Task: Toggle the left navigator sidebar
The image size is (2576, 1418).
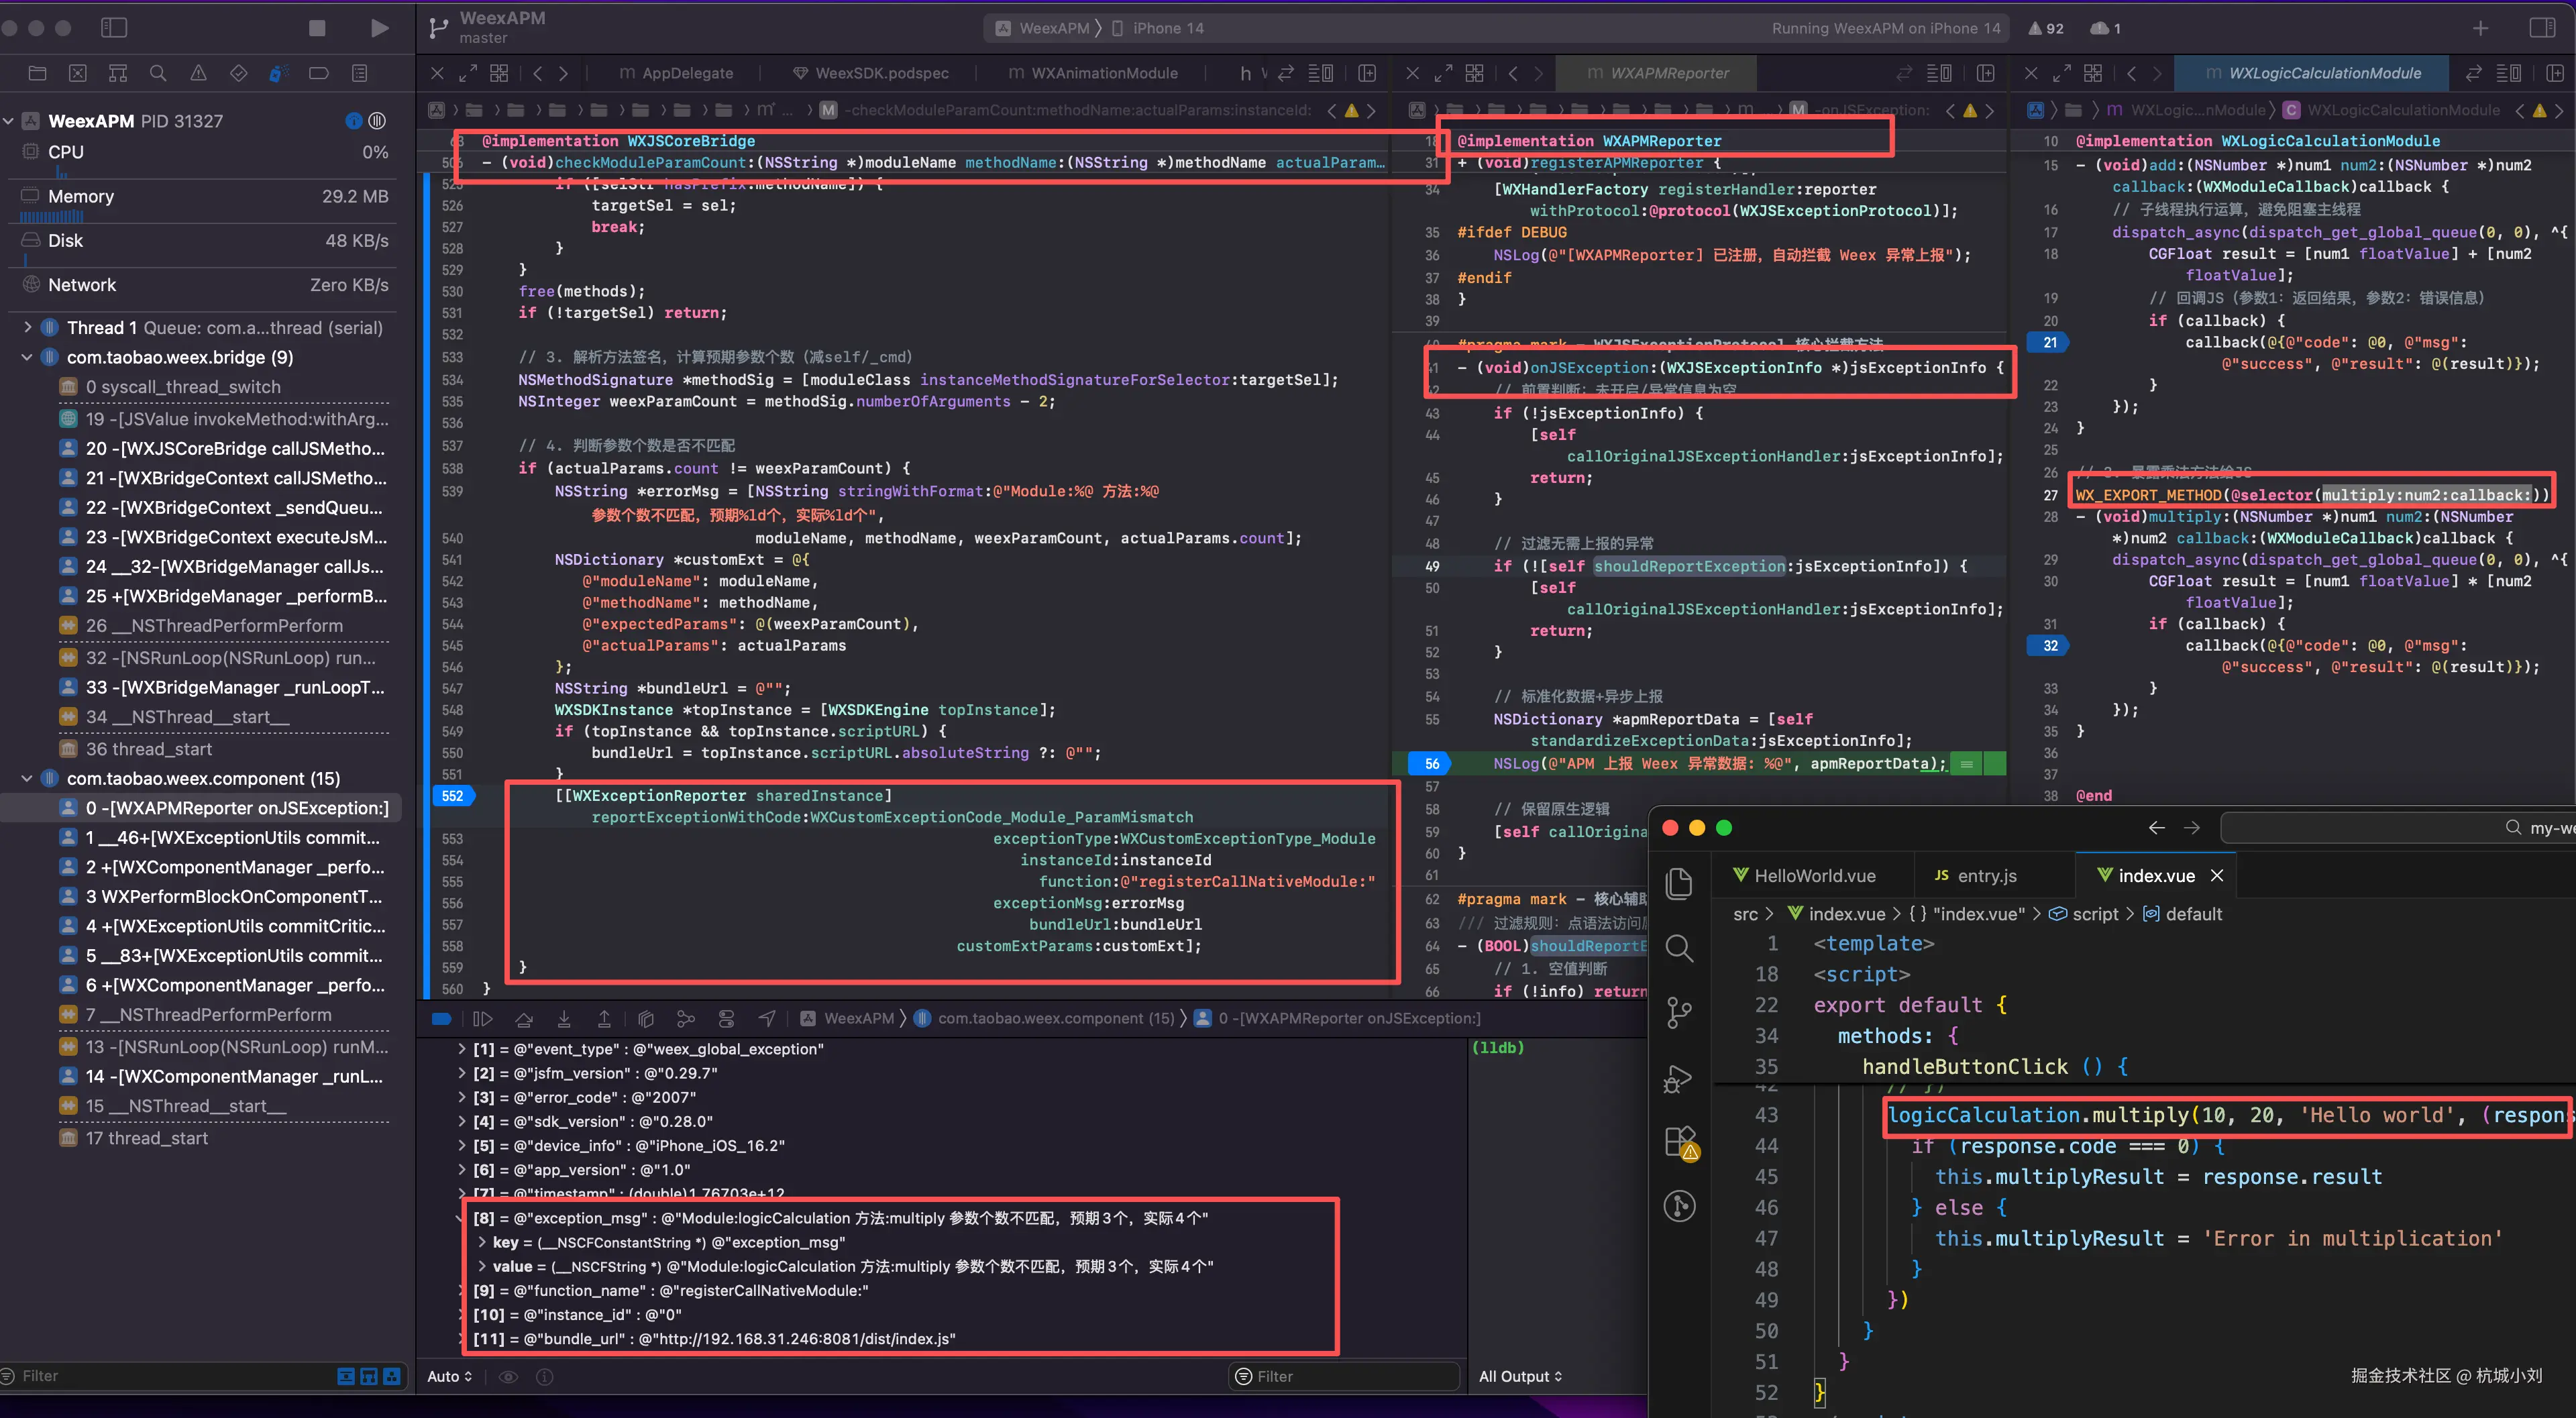Action: pos(114,28)
